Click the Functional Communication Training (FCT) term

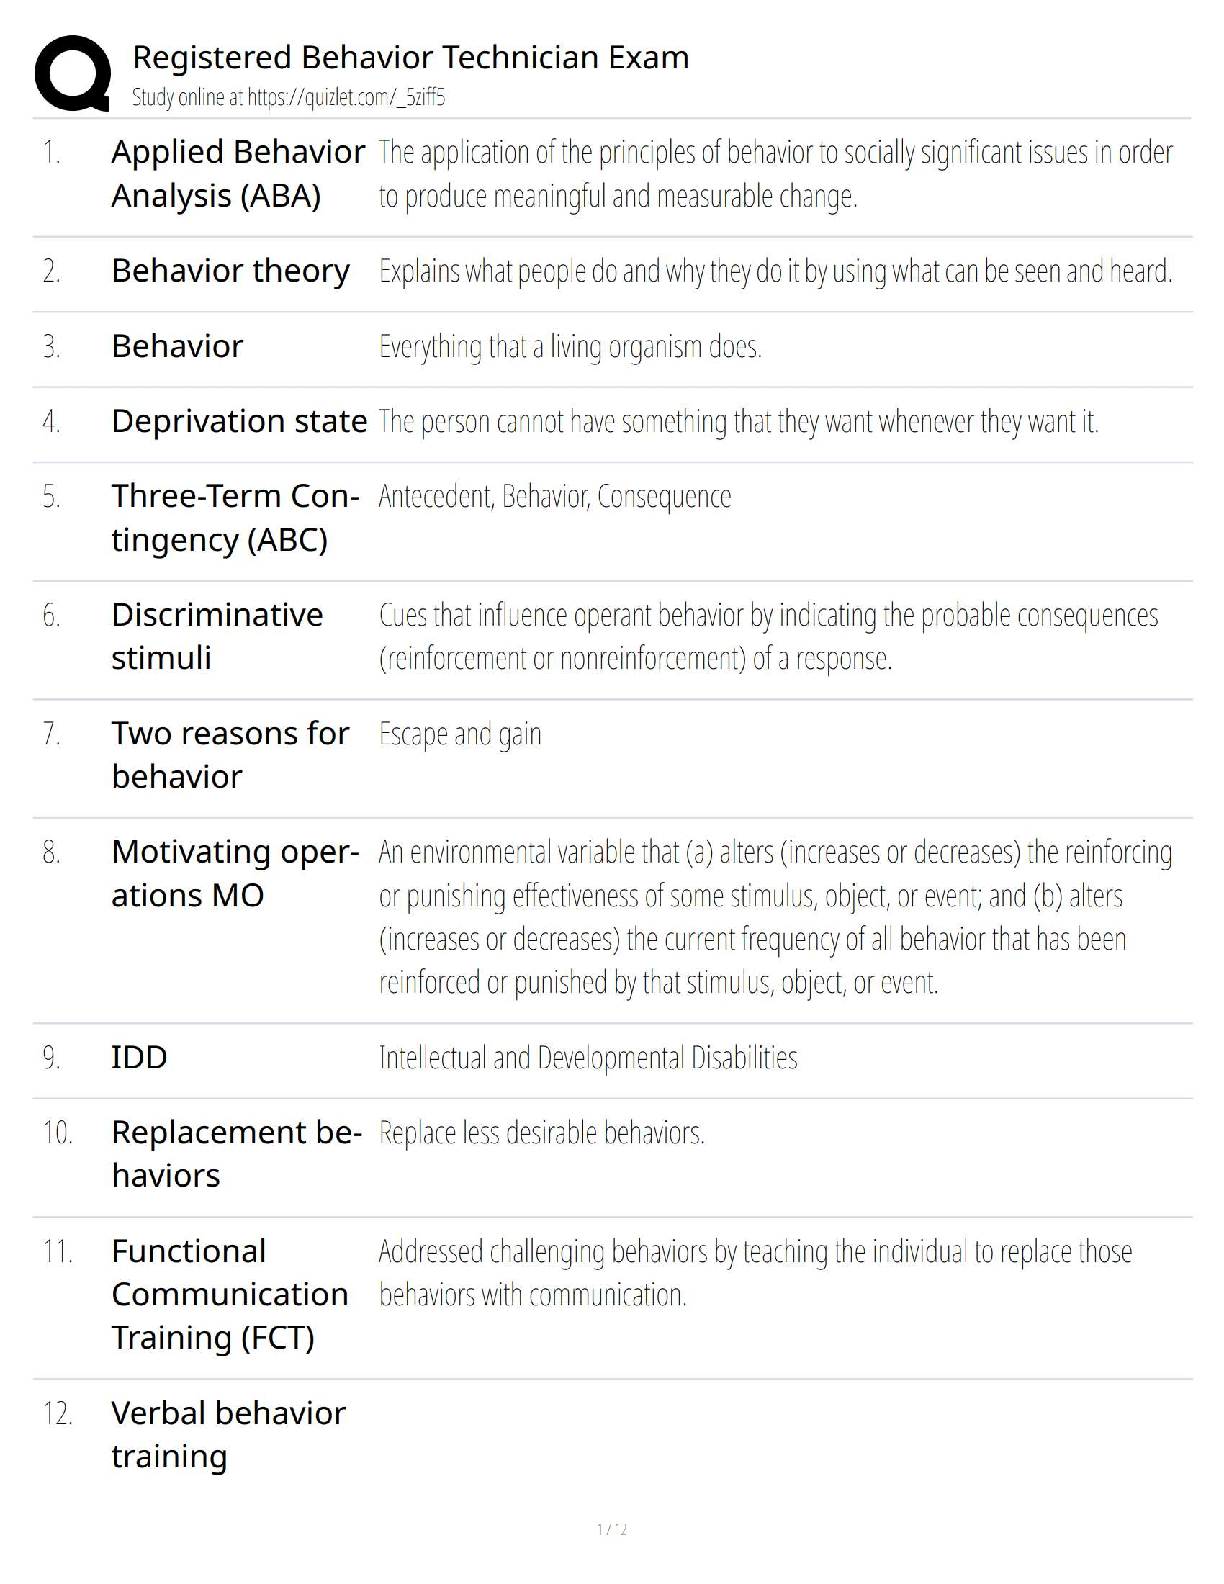[x=229, y=1294]
